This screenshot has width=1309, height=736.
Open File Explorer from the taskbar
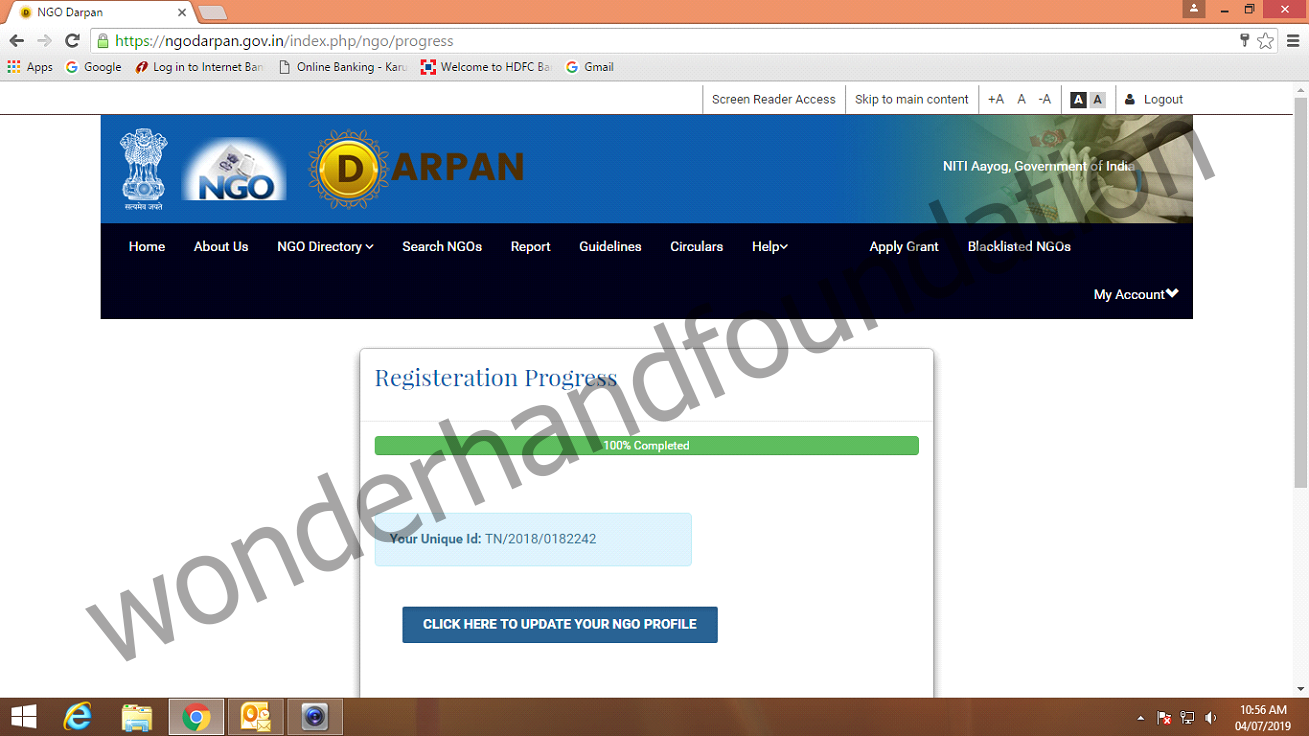tap(137, 717)
